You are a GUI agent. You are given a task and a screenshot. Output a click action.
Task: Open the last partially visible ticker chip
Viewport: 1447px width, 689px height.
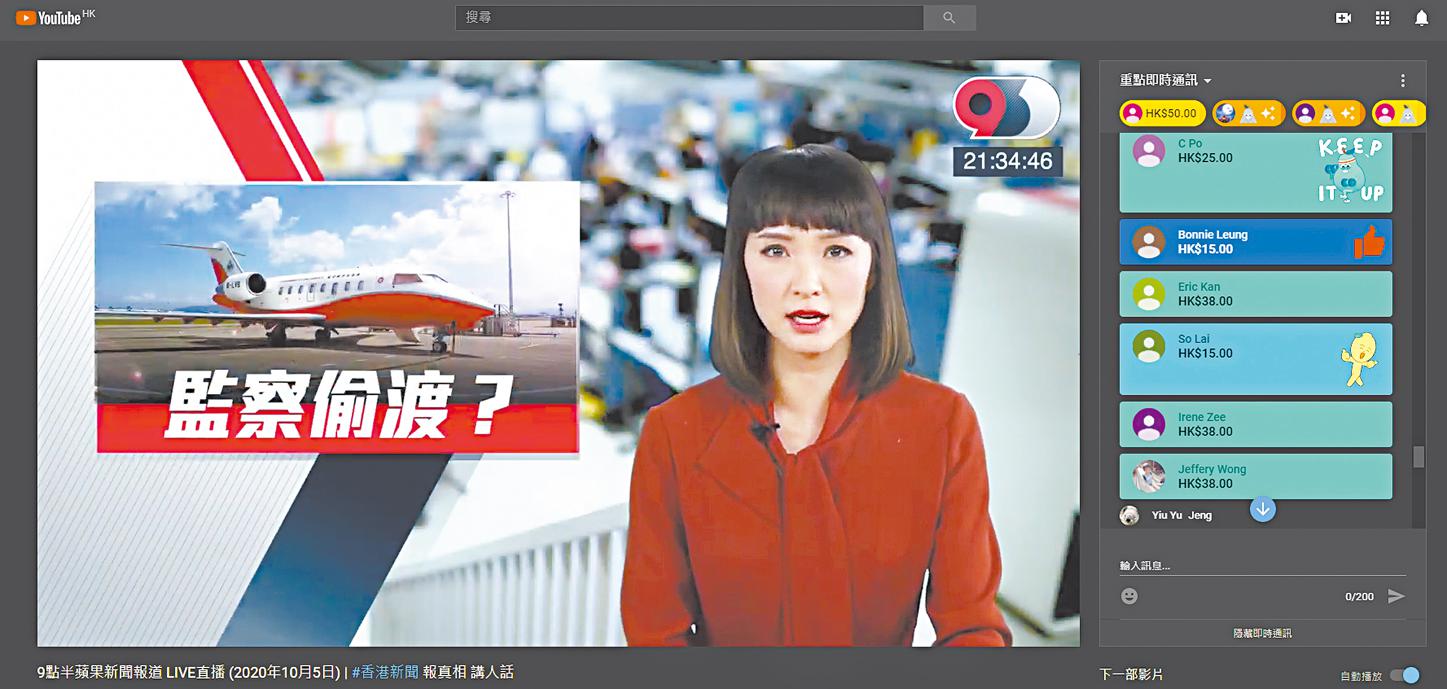click(x=1399, y=113)
